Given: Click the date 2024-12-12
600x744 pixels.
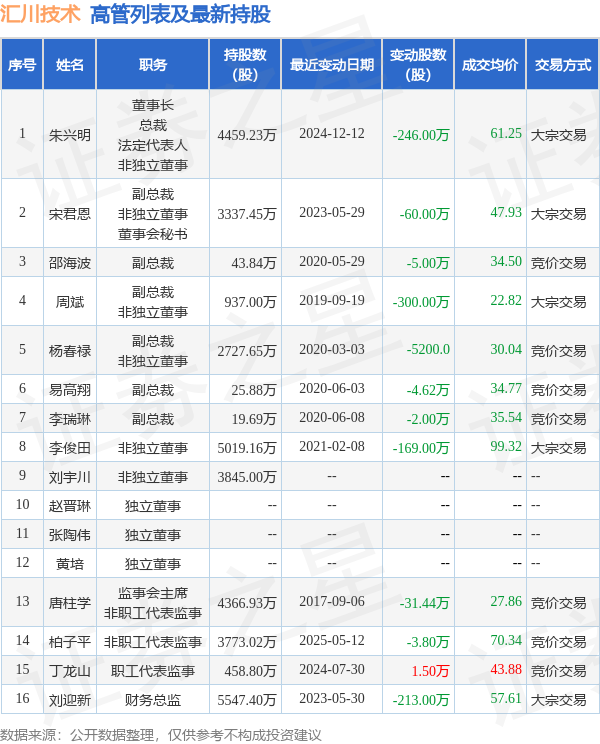Looking at the screenshot, I should pyautogui.click(x=332, y=133).
